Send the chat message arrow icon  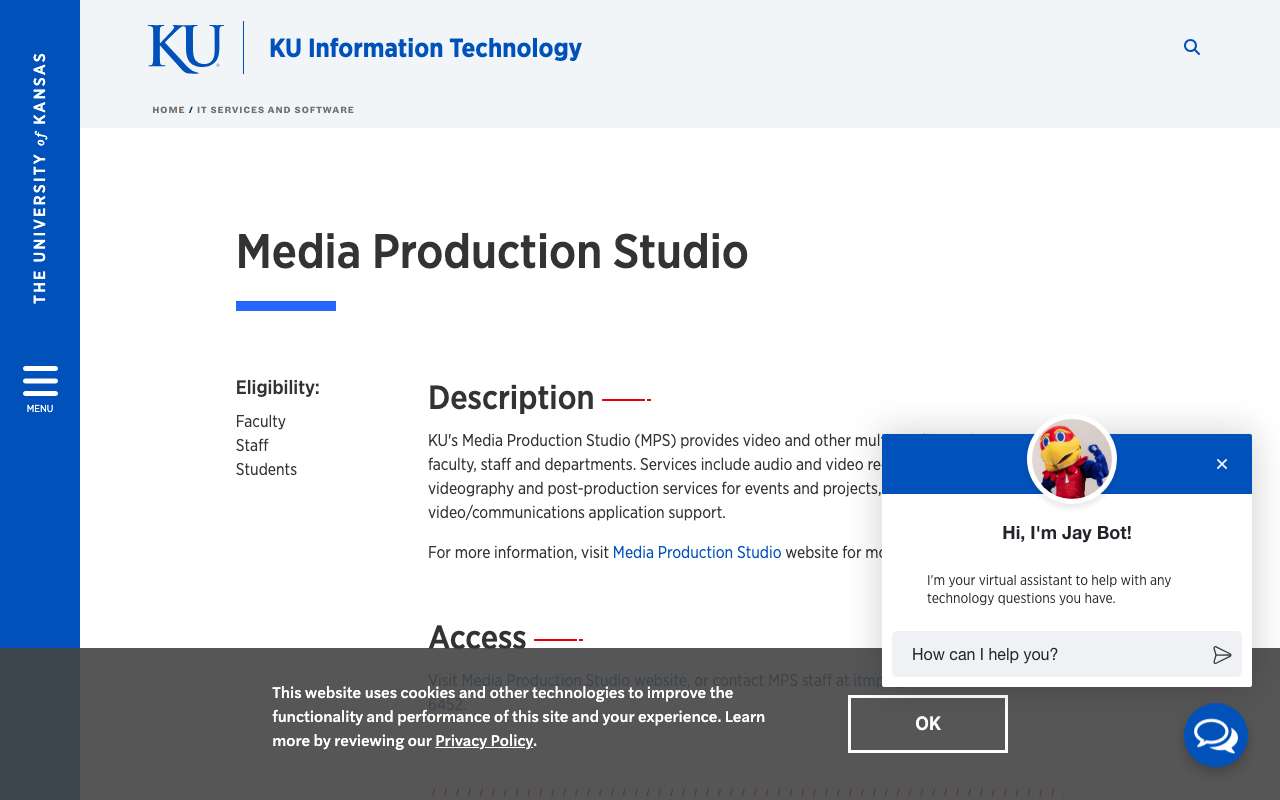tap(1221, 655)
